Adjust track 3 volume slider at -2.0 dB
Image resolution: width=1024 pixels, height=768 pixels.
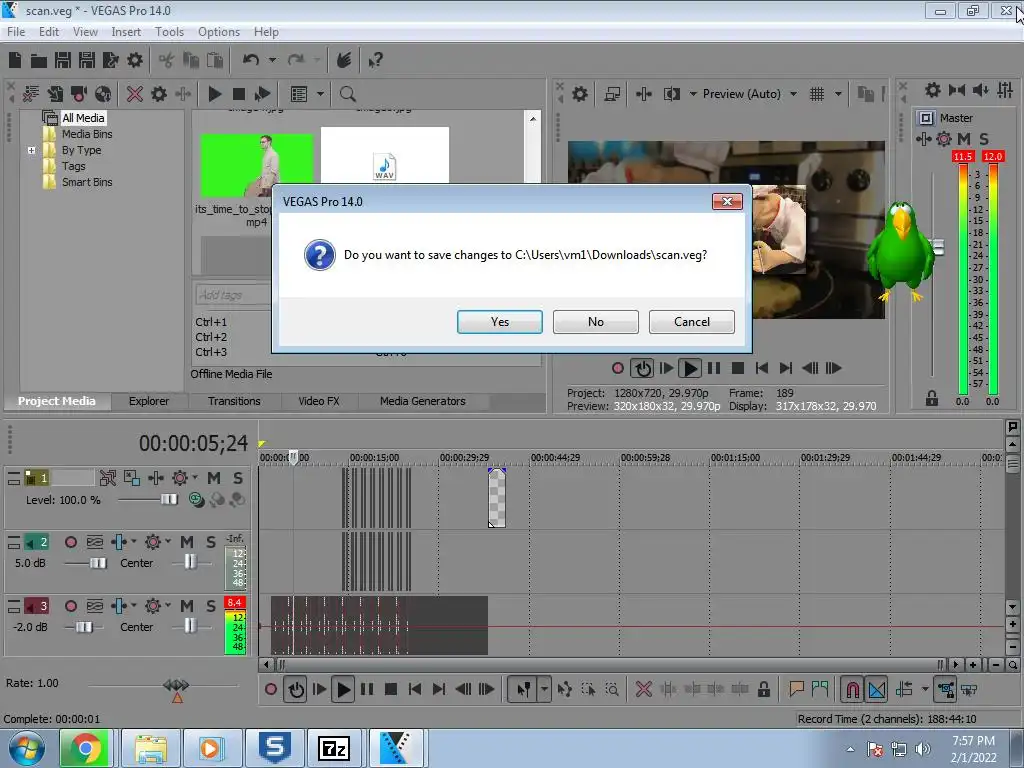[84, 627]
